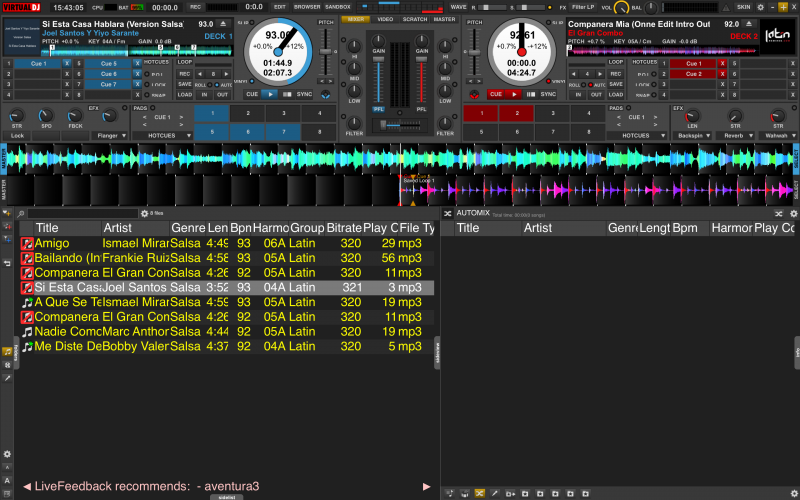The height and width of the screenshot is (500, 800).
Task: Open Automix options gear icon
Action: [x=793, y=214]
